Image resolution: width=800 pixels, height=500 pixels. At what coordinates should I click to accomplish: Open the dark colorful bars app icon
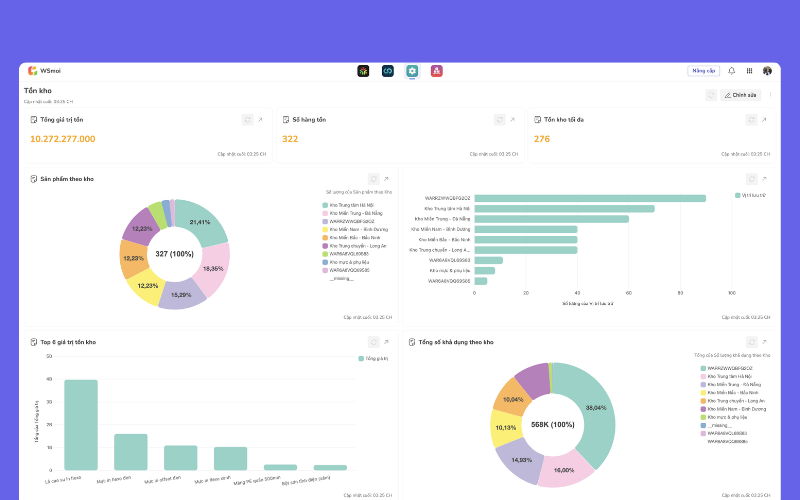click(x=363, y=71)
